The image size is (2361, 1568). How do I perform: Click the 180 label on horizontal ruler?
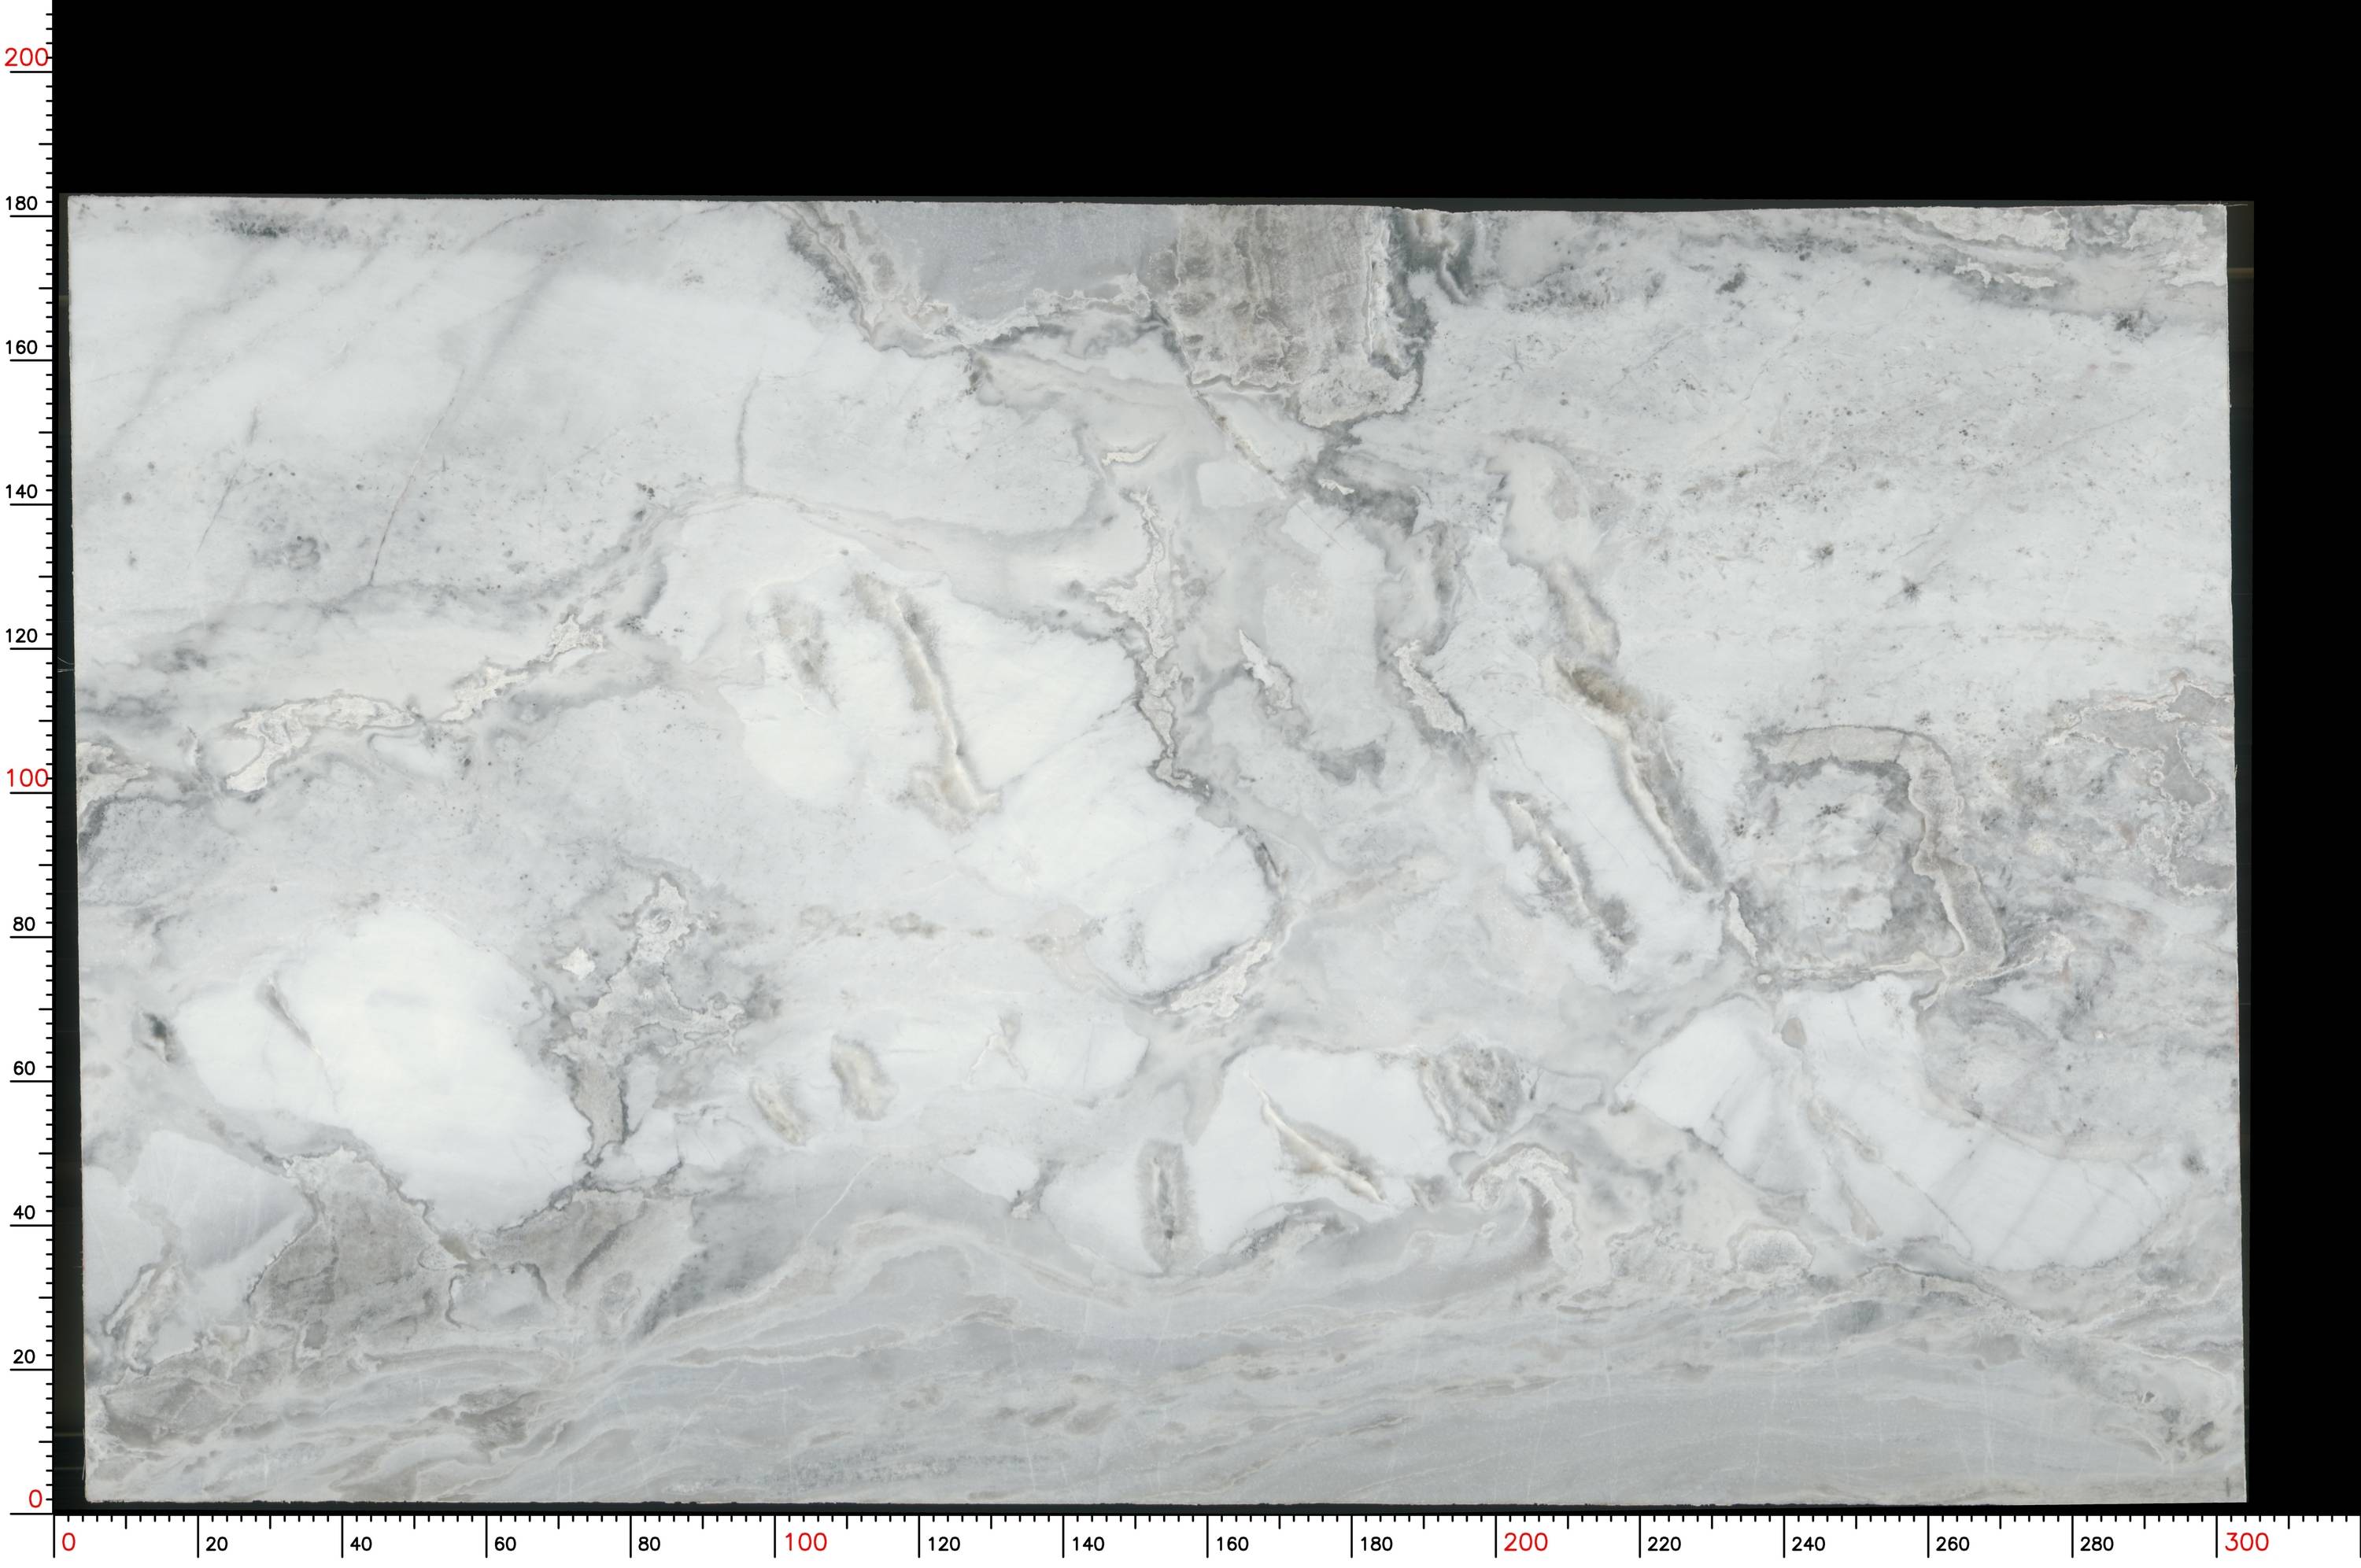(x=1376, y=1544)
